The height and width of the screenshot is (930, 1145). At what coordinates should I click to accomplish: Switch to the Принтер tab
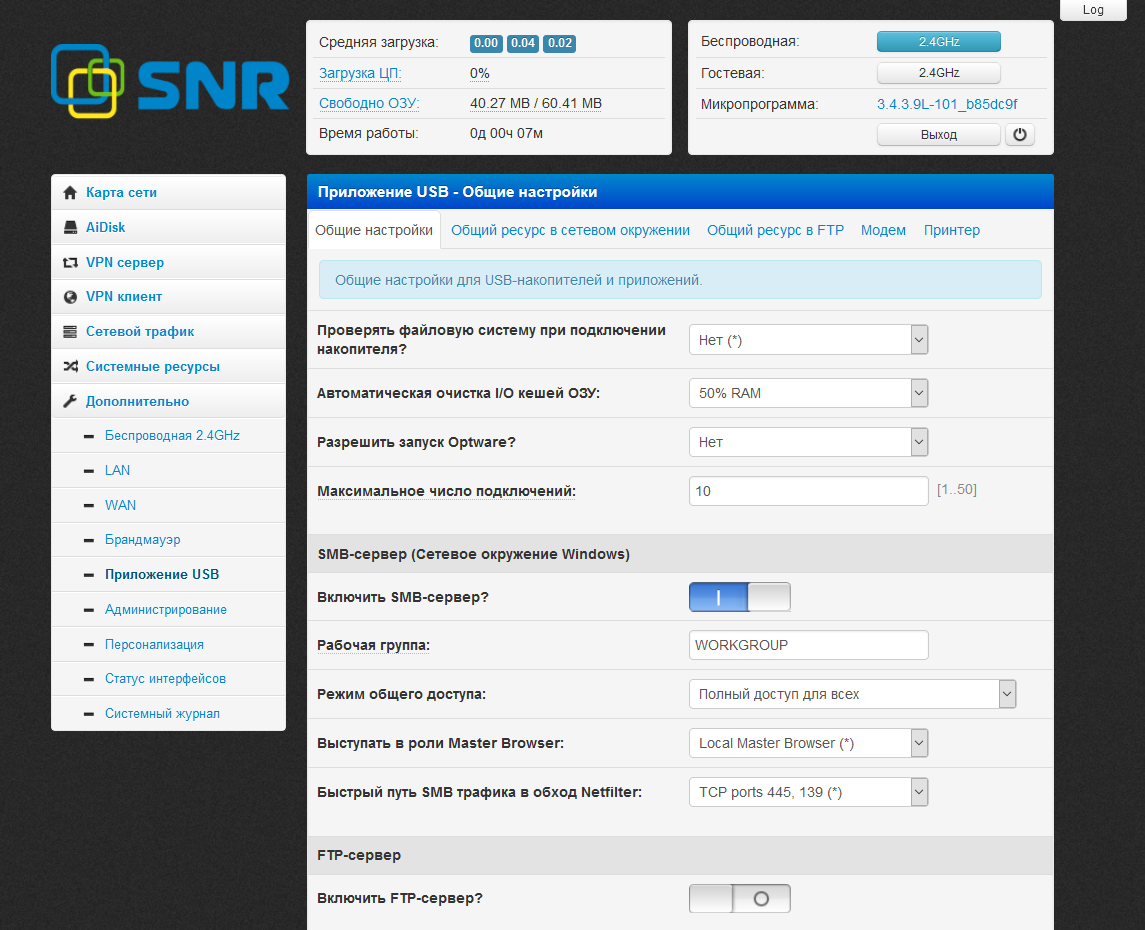pos(951,230)
